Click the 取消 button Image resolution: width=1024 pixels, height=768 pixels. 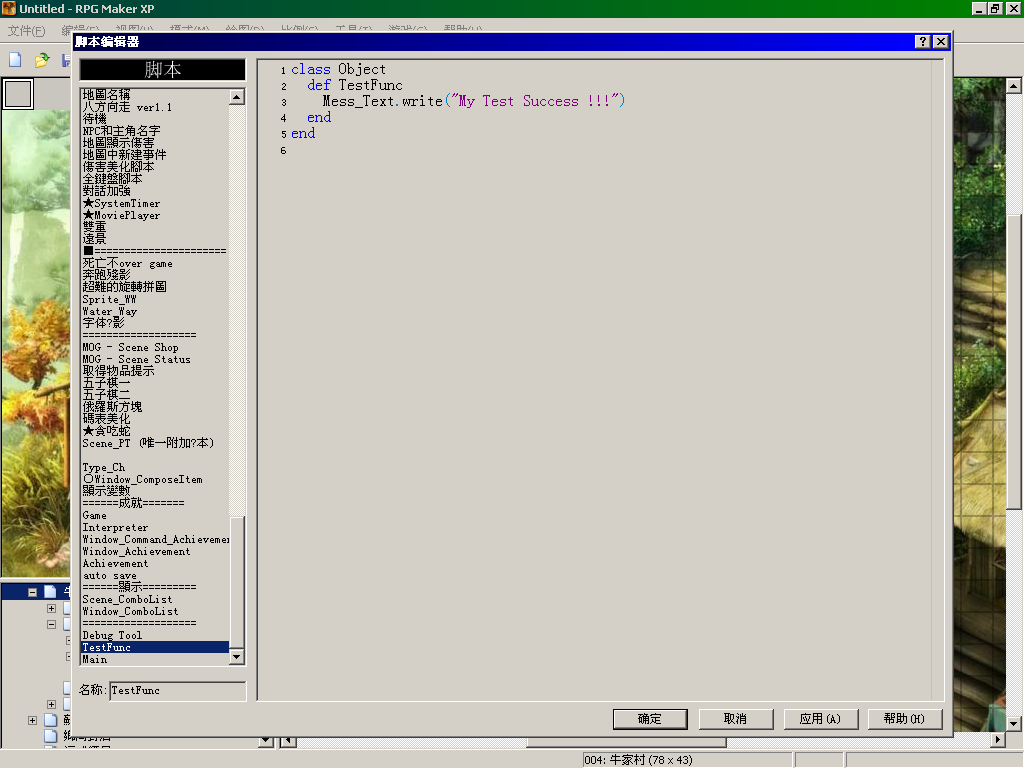tap(735, 719)
